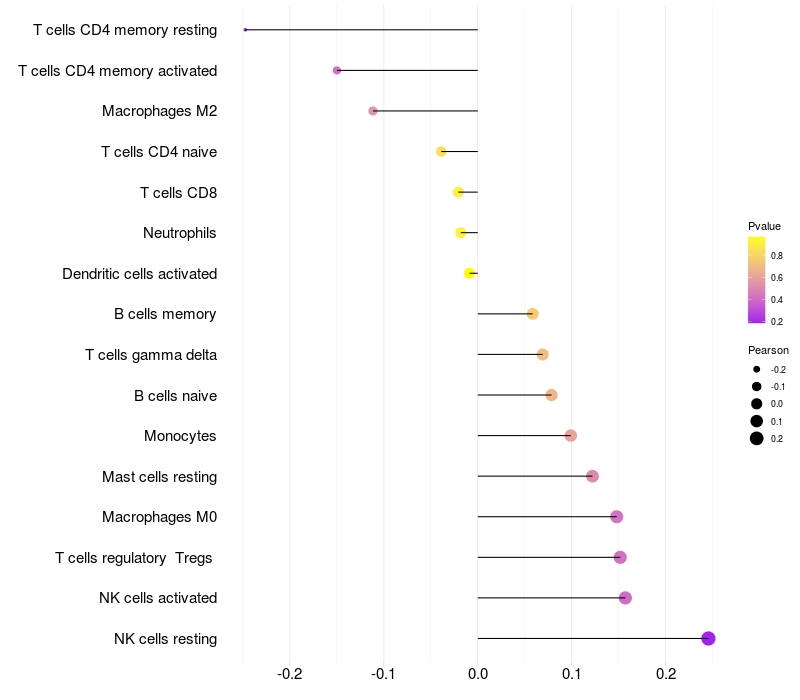800x700 pixels.
Task: Click the Pearson -0.2 legend circle
Action: tap(757, 370)
